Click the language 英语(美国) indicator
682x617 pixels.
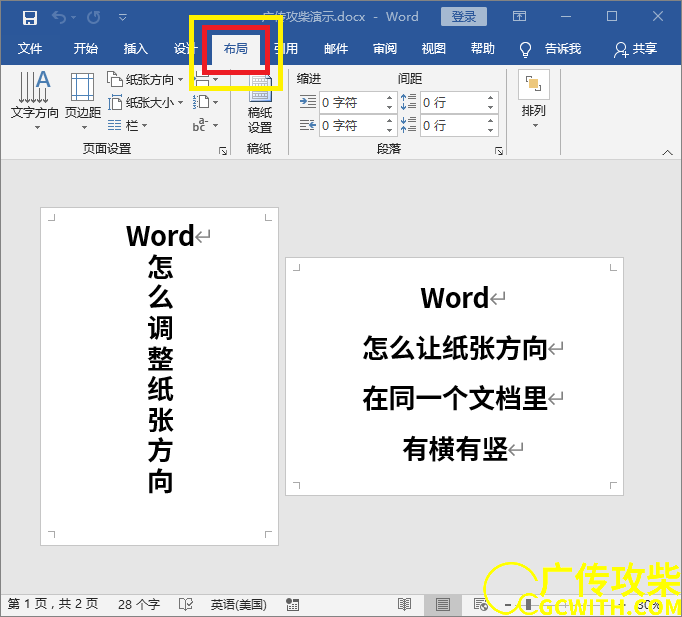pyautogui.click(x=238, y=604)
